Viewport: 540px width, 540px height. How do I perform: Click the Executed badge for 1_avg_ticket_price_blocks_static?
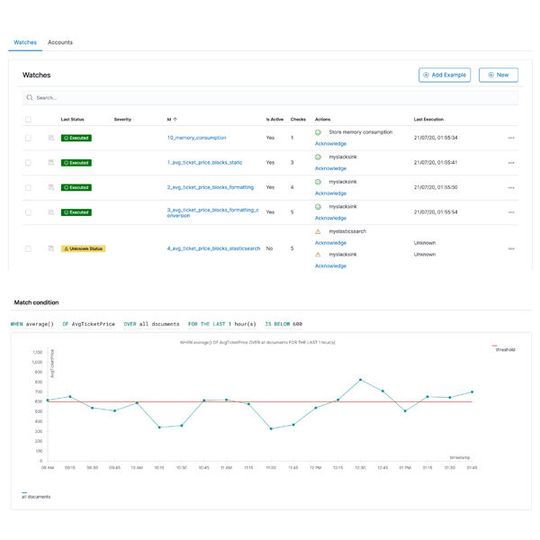point(76,163)
